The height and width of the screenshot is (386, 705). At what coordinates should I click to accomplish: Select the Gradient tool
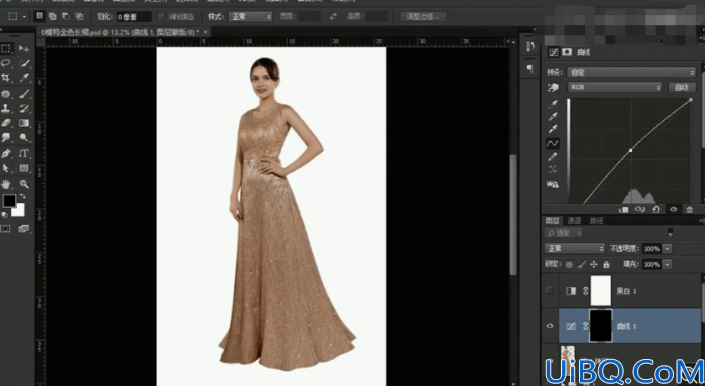pyautogui.click(x=24, y=123)
